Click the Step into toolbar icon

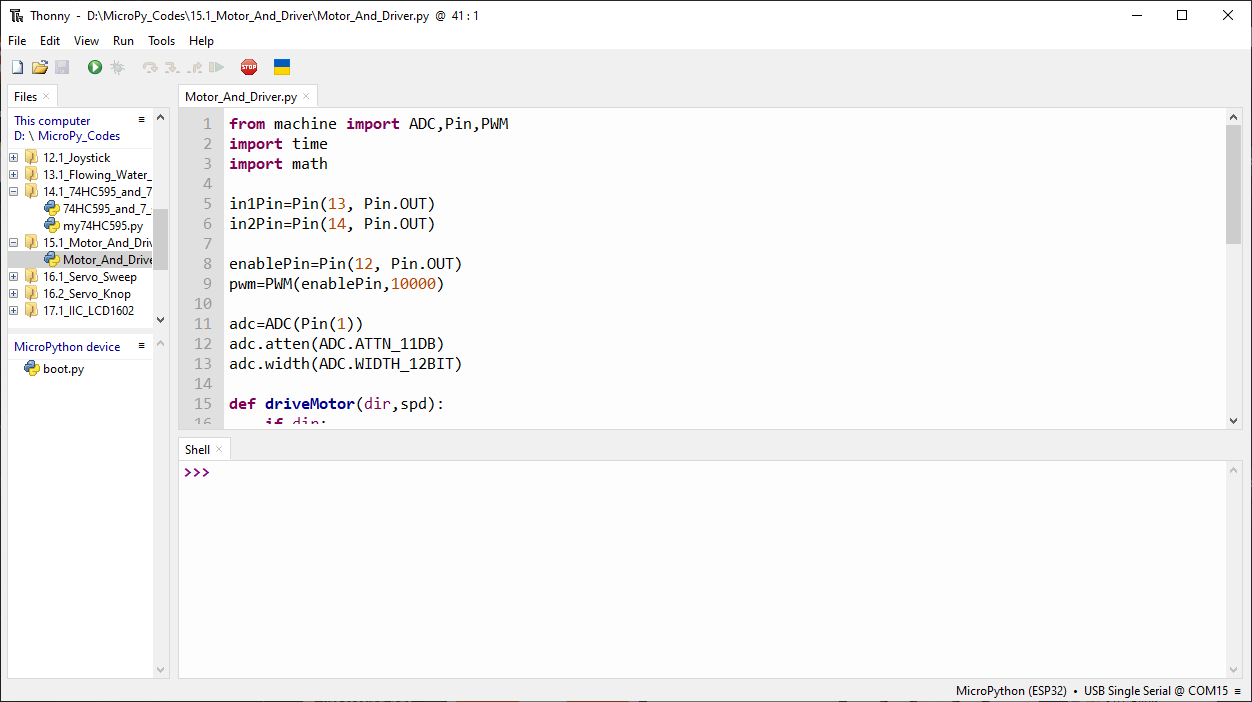pos(172,67)
